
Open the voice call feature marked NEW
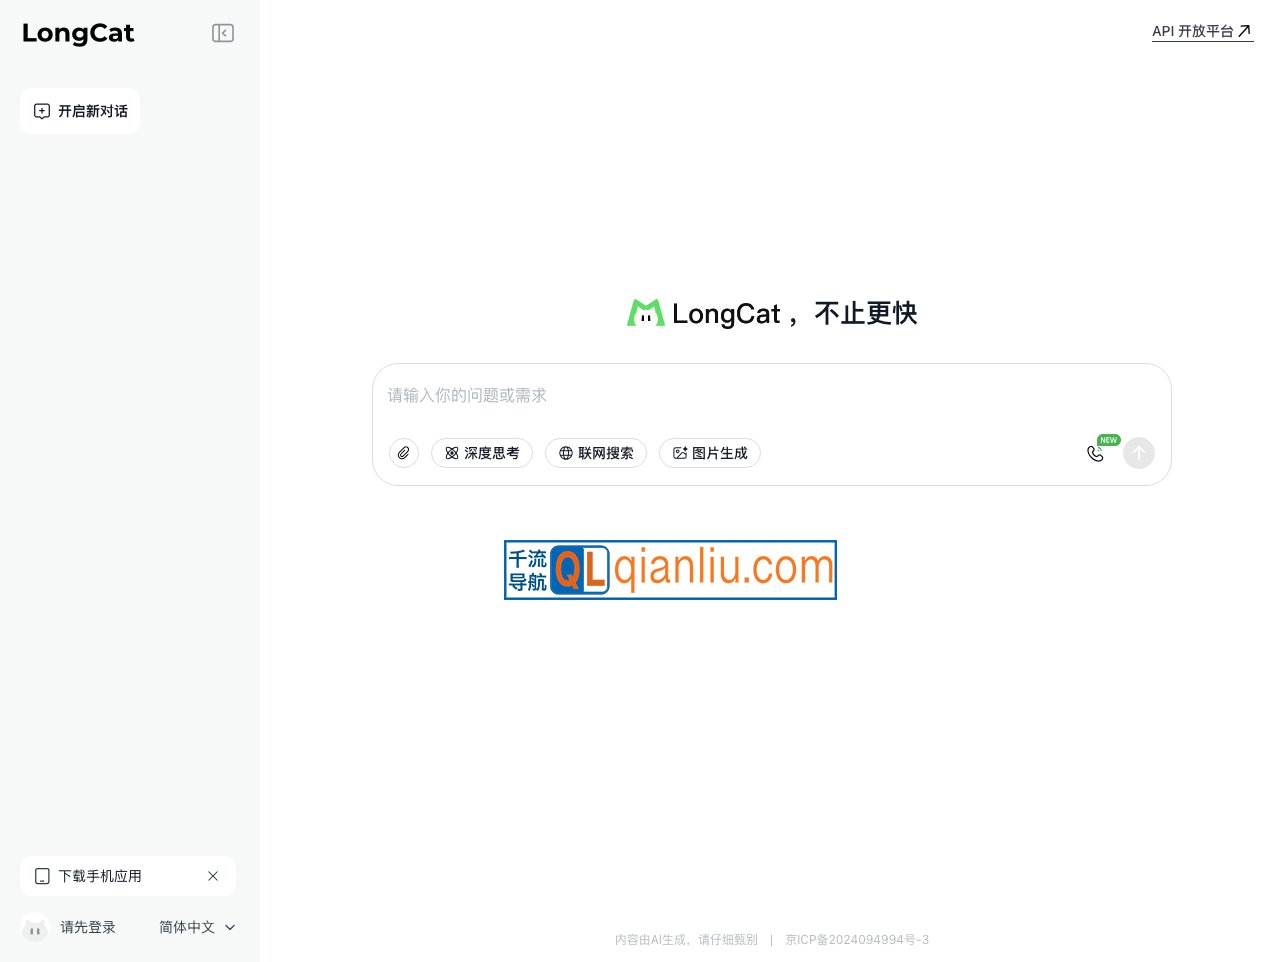click(1096, 453)
